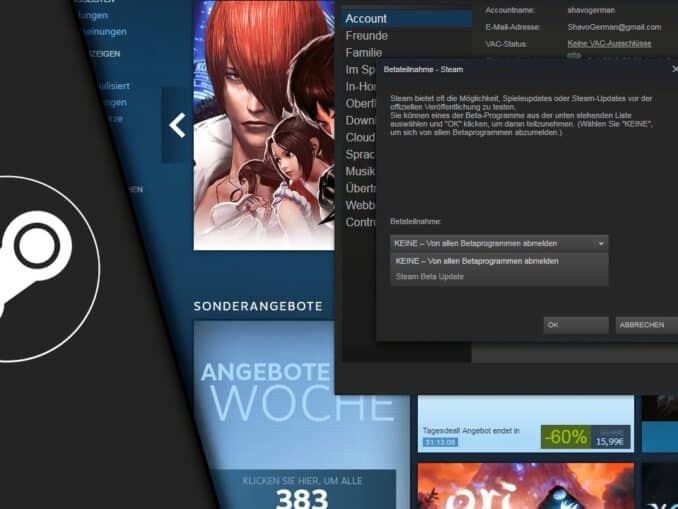Click the OK button in Betateilnahme dialog
The height and width of the screenshot is (509, 678).
pos(576,325)
